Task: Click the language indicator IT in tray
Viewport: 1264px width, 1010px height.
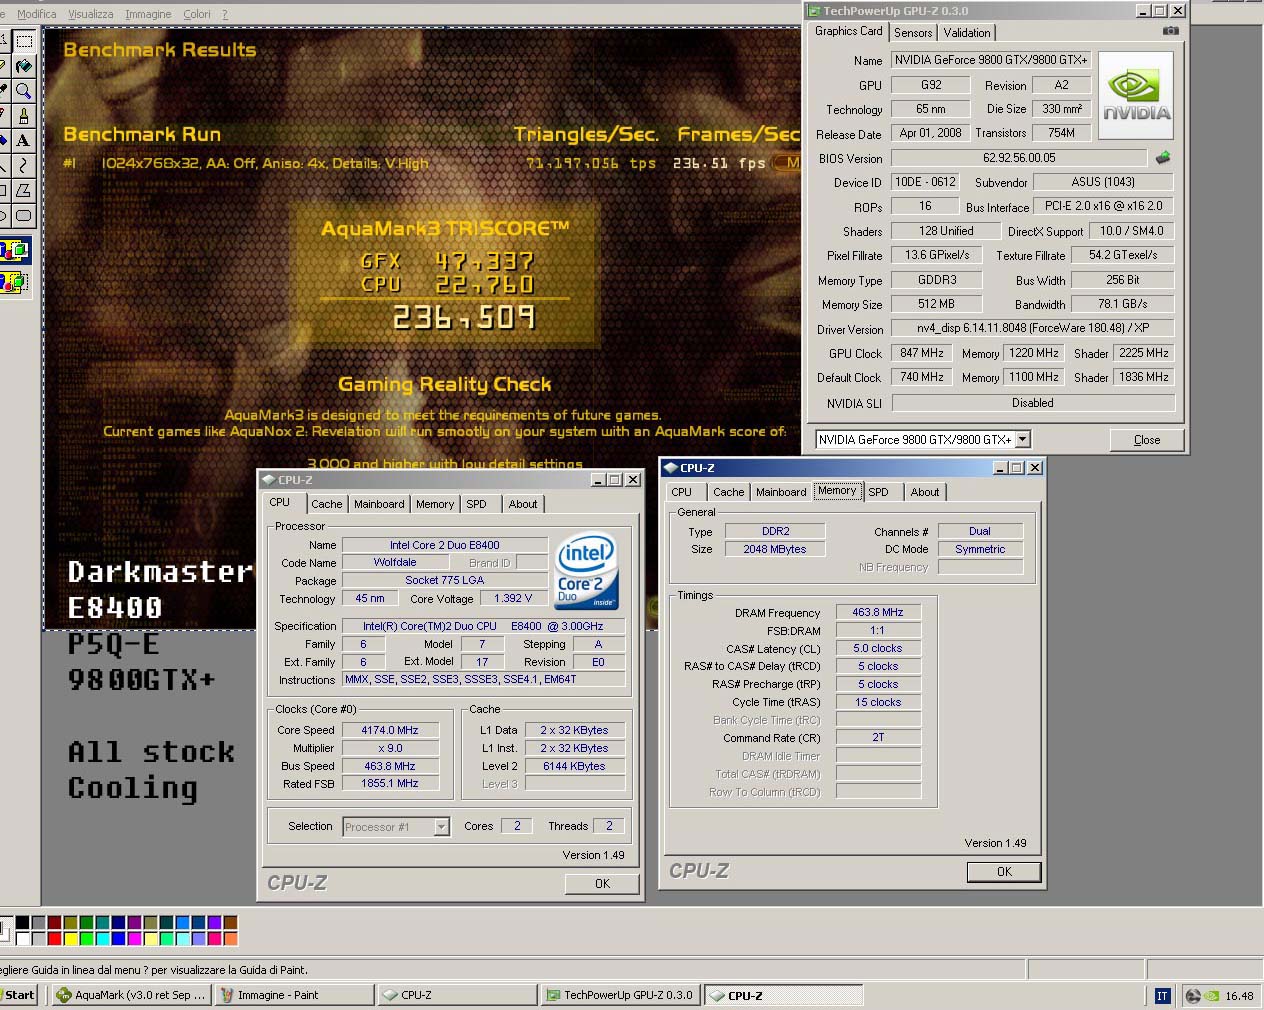Action: pos(1162,996)
